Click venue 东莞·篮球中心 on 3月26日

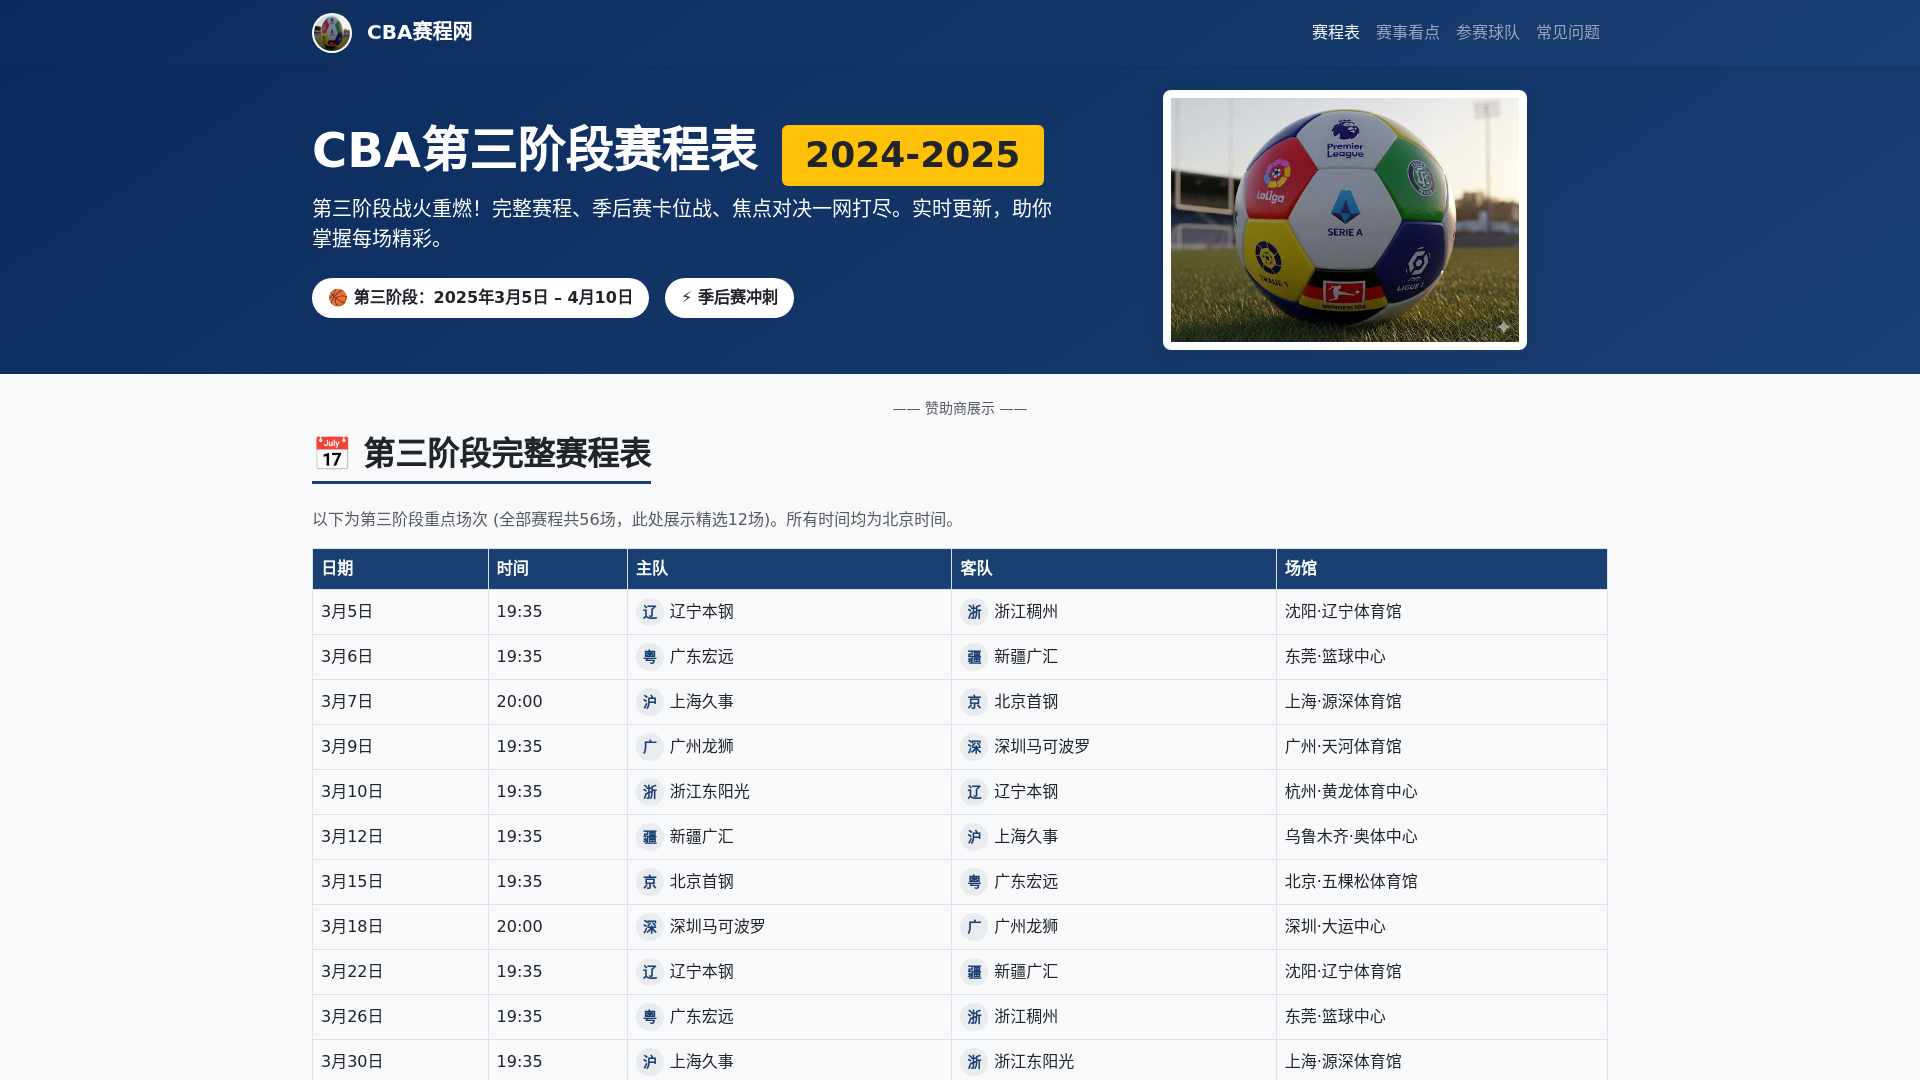(1335, 1017)
